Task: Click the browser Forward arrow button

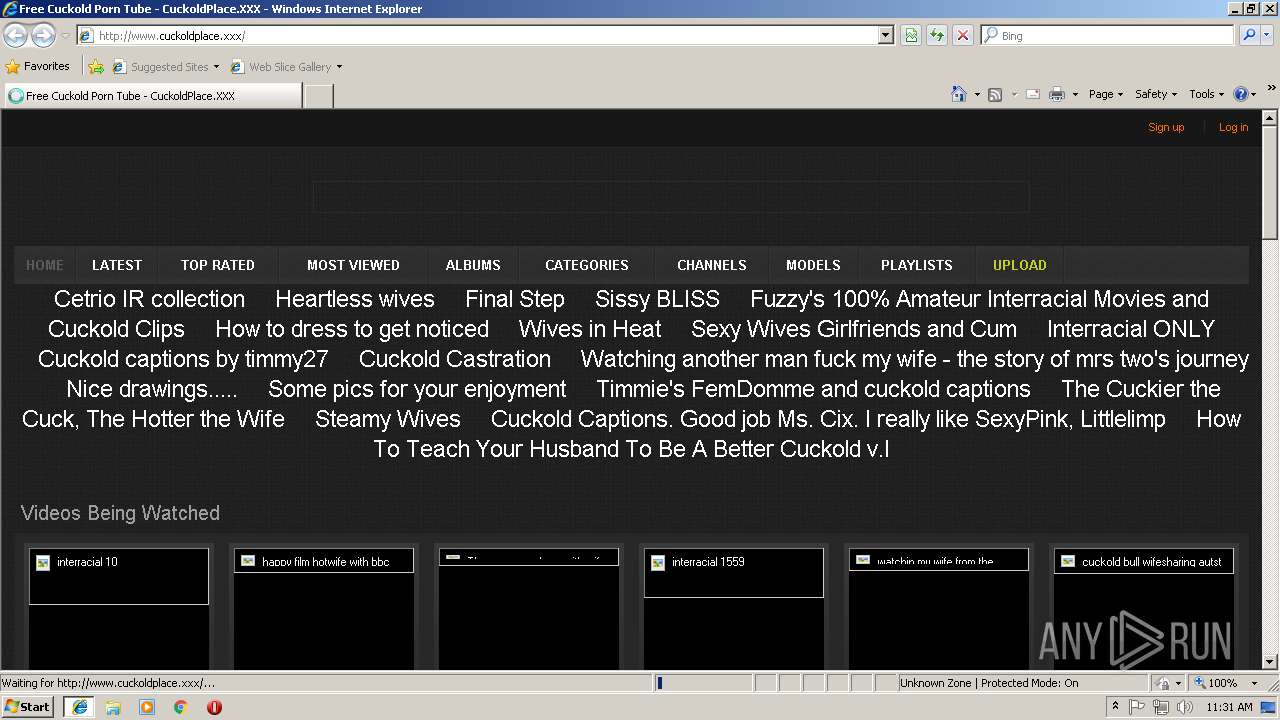Action: [x=43, y=36]
